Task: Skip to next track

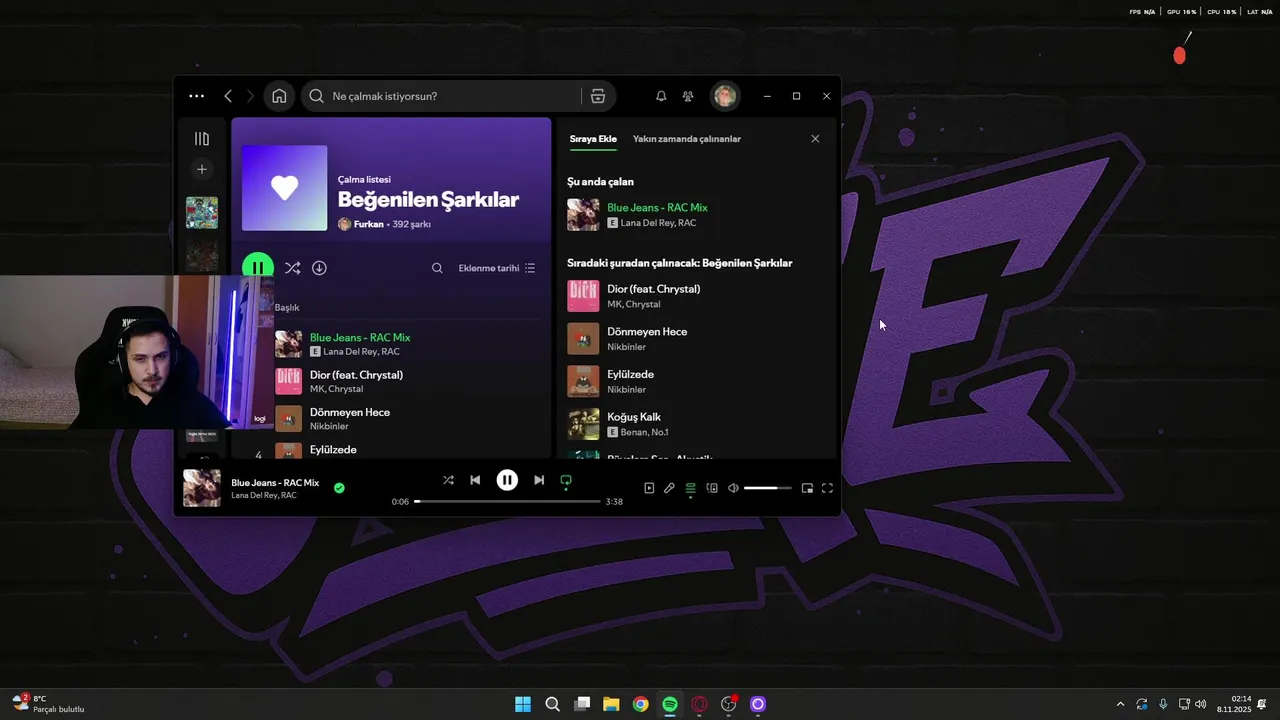Action: 539,480
